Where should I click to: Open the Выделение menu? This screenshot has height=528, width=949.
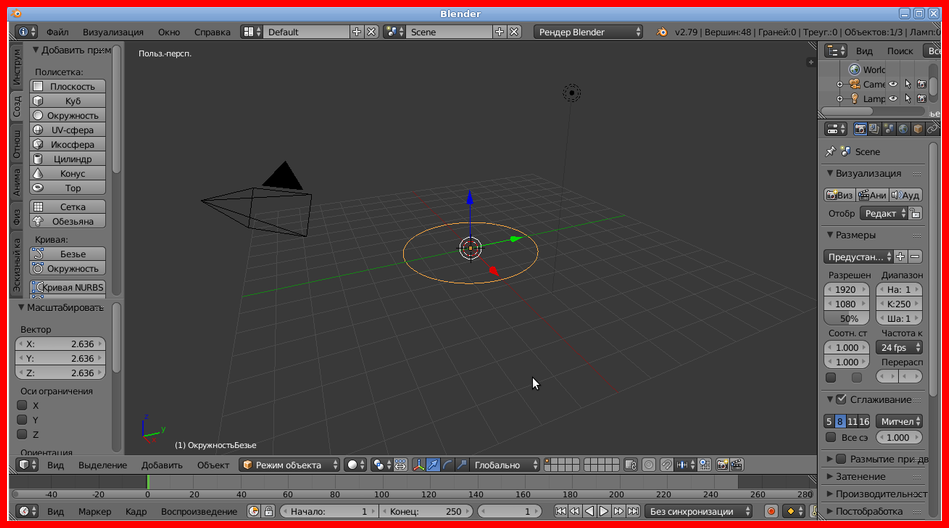(x=102, y=465)
